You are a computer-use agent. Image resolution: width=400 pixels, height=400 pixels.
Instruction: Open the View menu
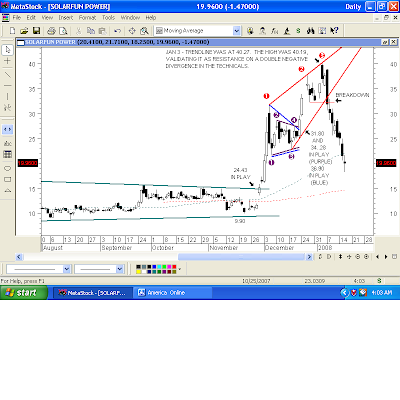47,18
